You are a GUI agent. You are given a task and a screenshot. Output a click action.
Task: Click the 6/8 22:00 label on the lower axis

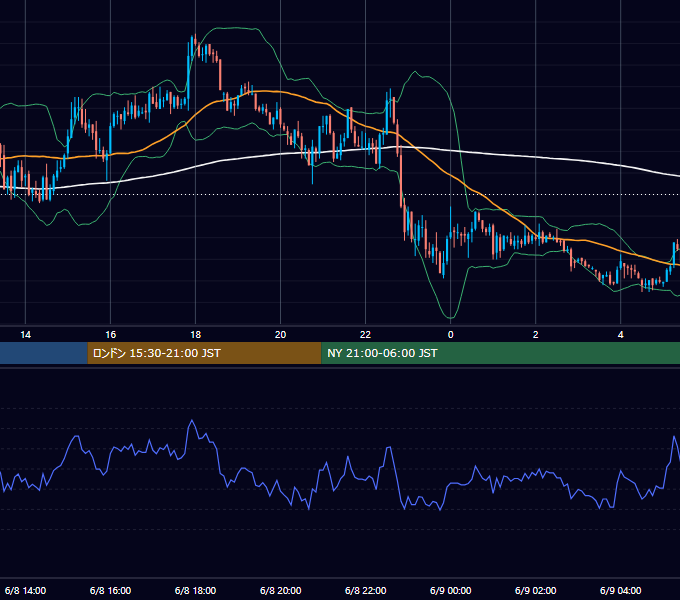coord(366,590)
